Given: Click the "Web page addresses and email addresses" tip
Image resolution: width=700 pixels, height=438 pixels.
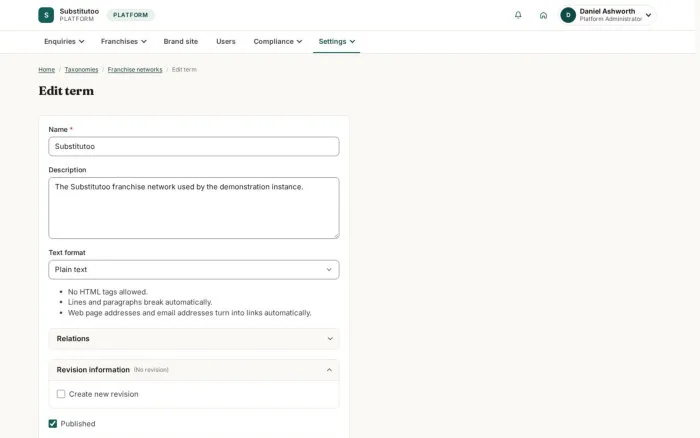Looking at the screenshot, I should point(189,313).
